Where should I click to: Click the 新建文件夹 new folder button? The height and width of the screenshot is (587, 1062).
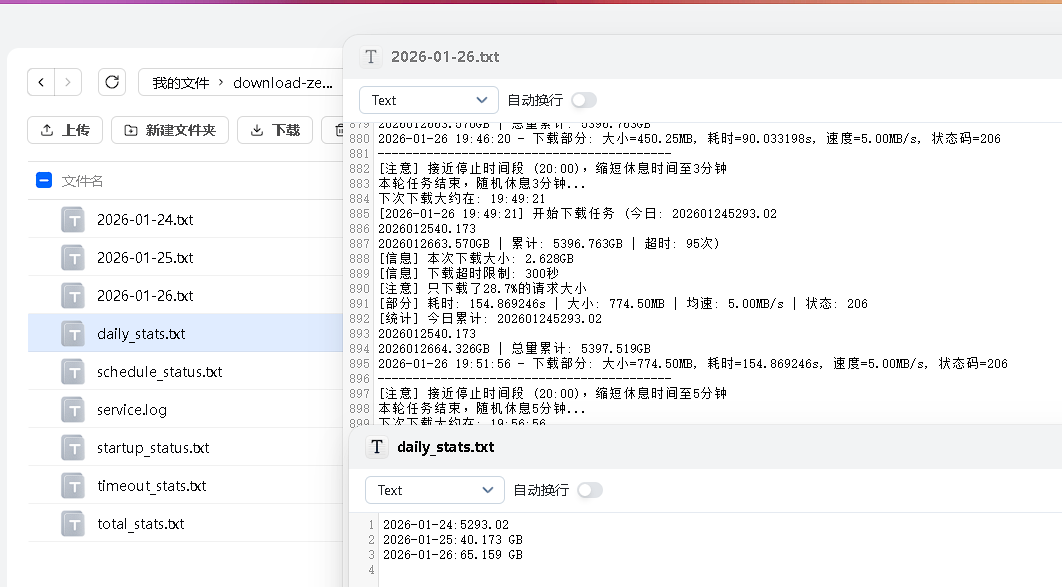click(x=170, y=130)
